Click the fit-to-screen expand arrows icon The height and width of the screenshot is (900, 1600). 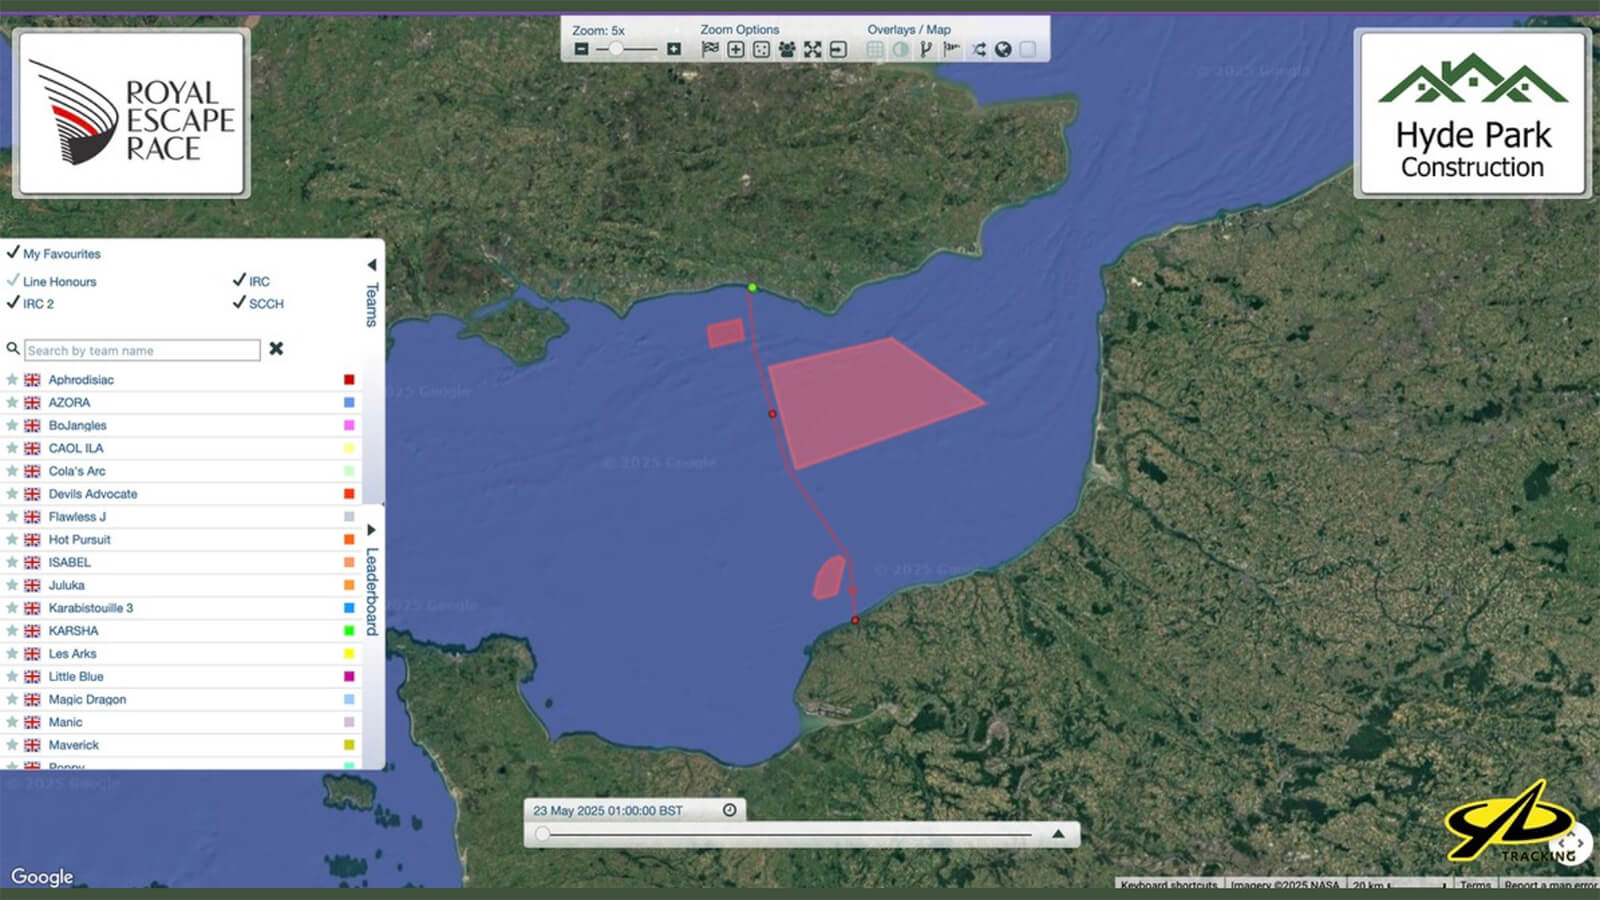point(812,49)
